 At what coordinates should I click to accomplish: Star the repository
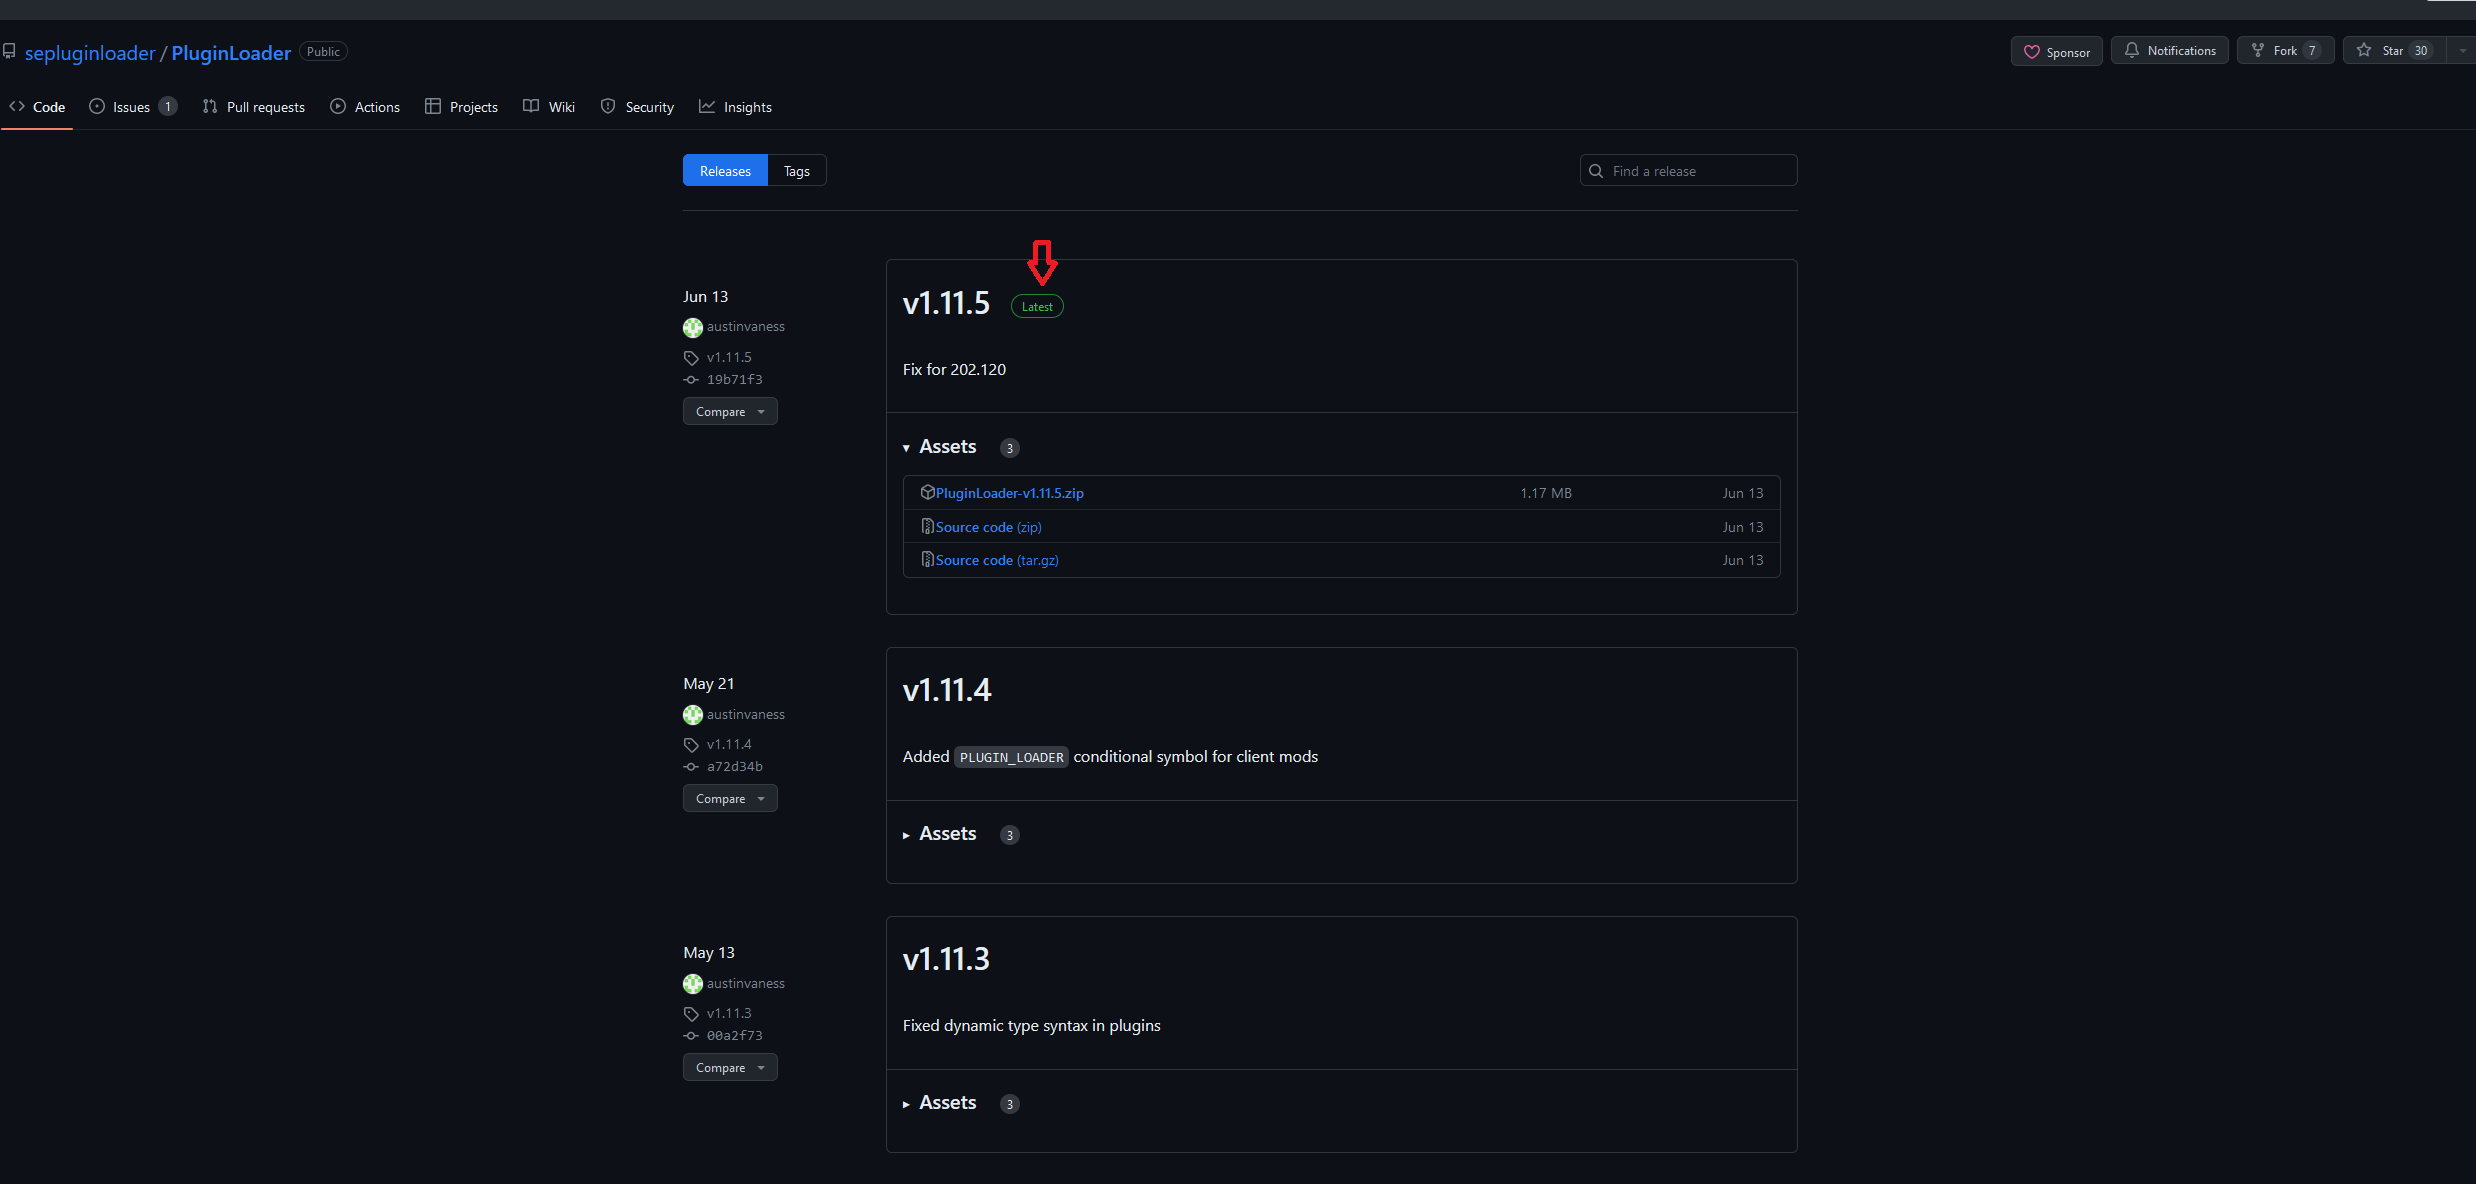2394,50
